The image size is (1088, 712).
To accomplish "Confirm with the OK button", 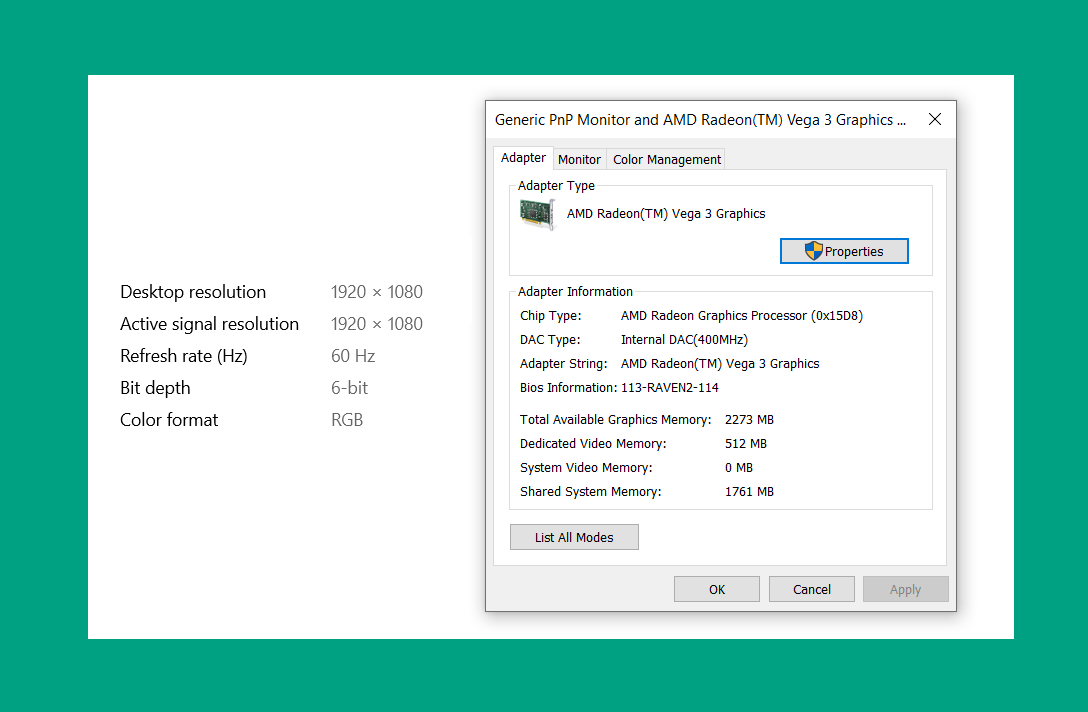I will tap(717, 589).
